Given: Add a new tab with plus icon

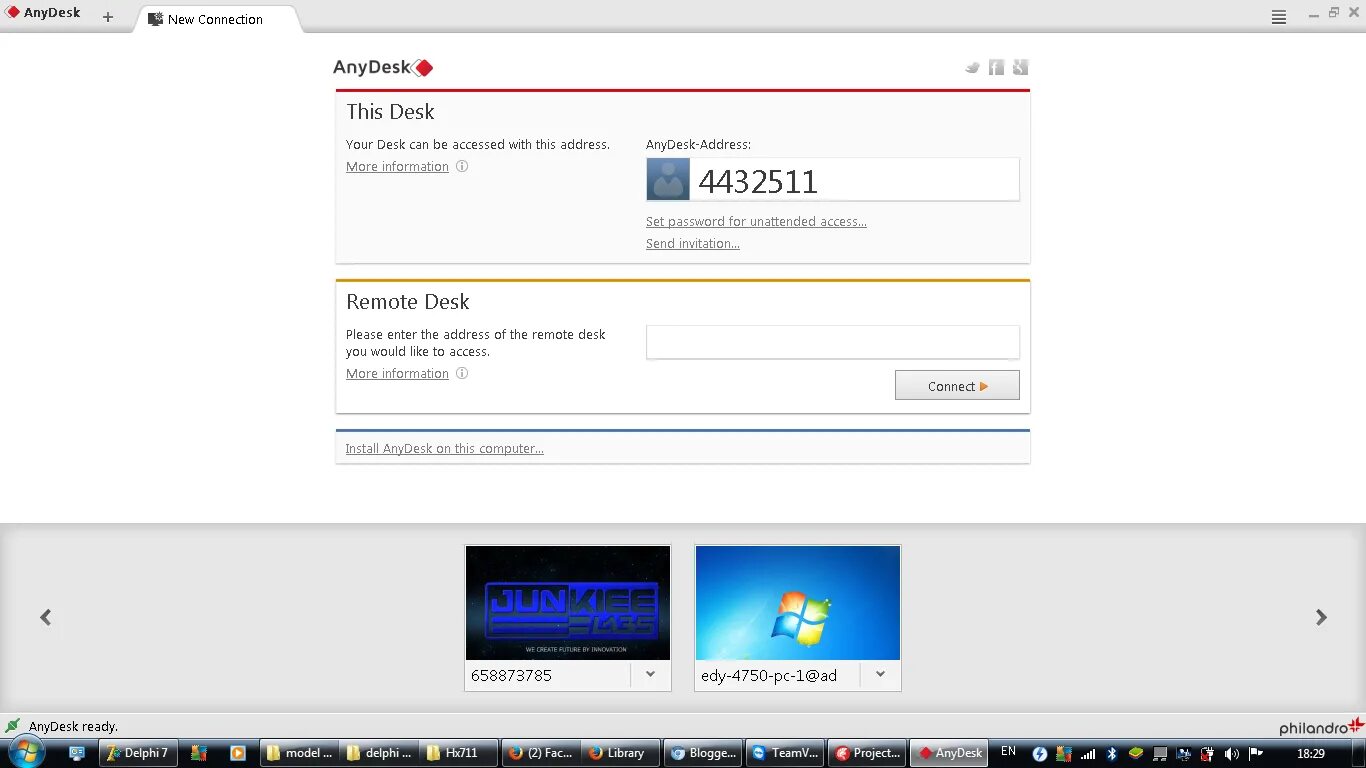Looking at the screenshot, I should [108, 17].
